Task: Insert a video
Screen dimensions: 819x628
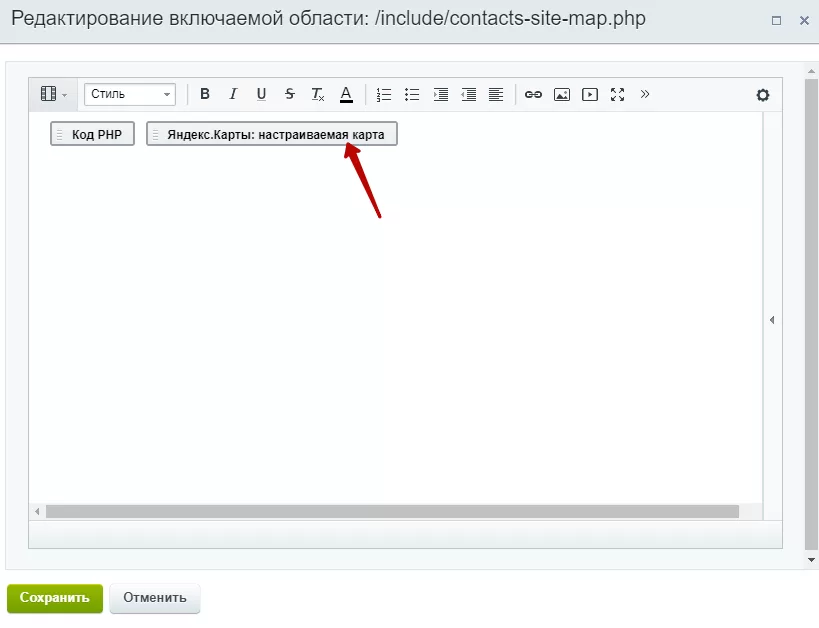Action: (590, 94)
